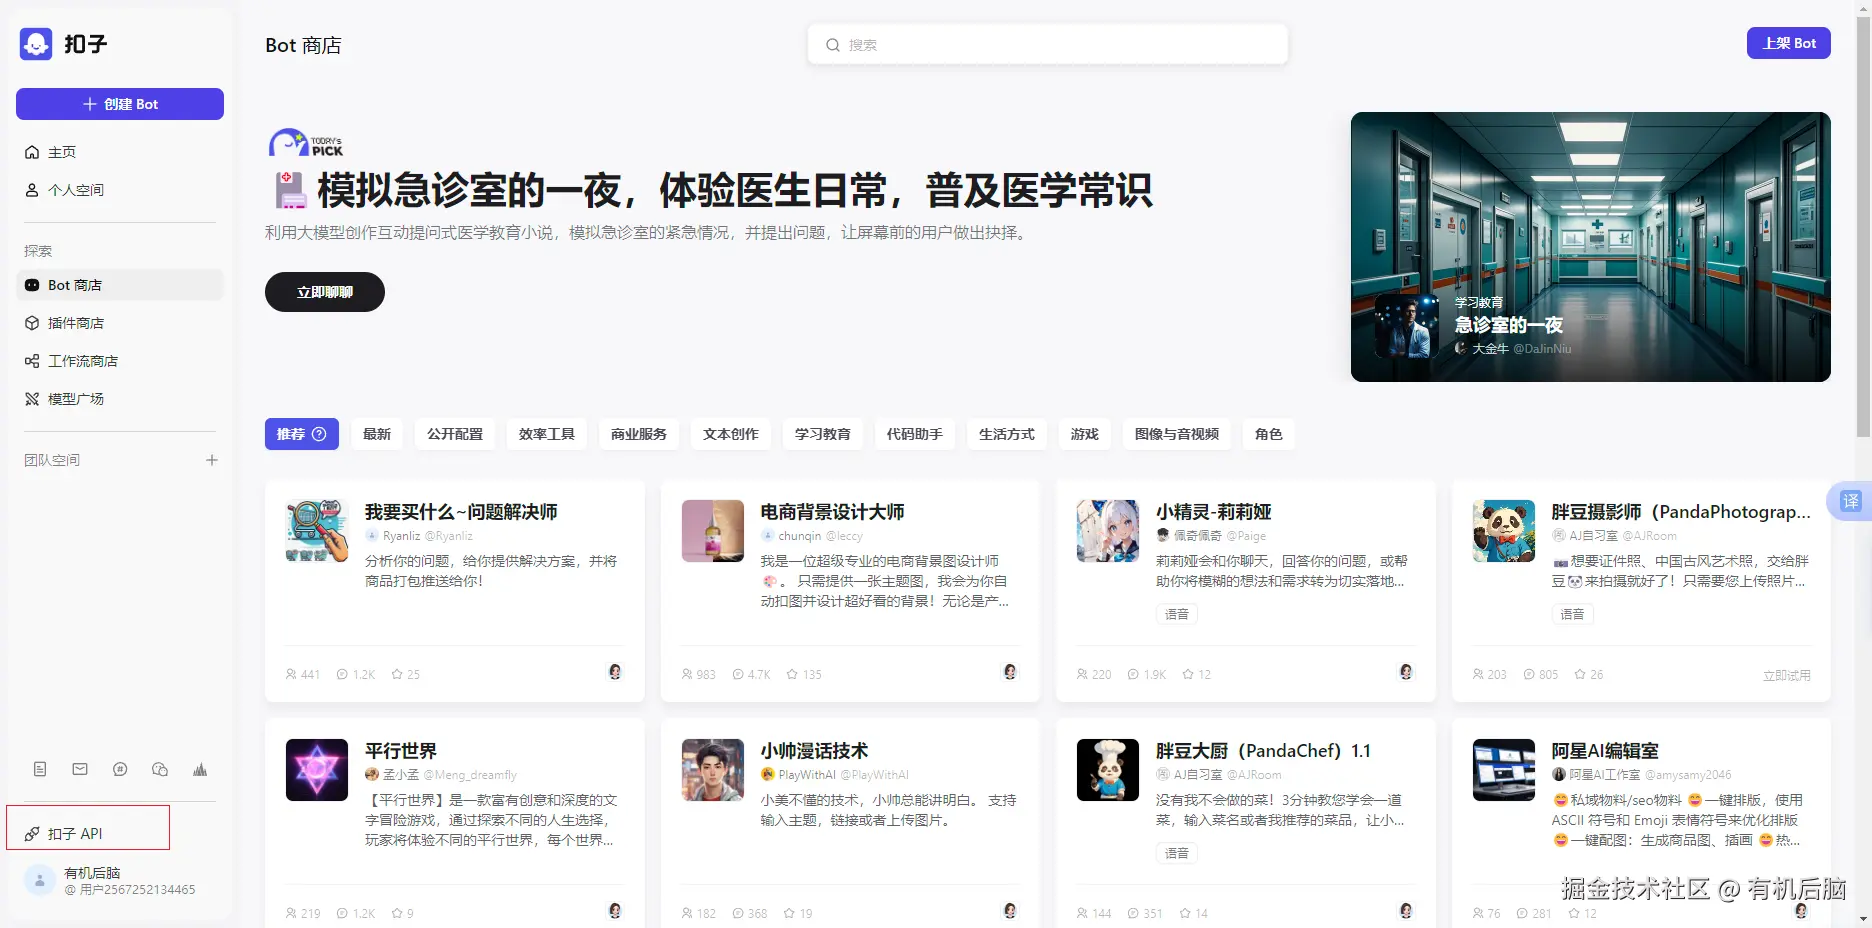Open the 胖豆大厨 chef panda thumbnail
The width and height of the screenshot is (1872, 928).
coord(1108,770)
